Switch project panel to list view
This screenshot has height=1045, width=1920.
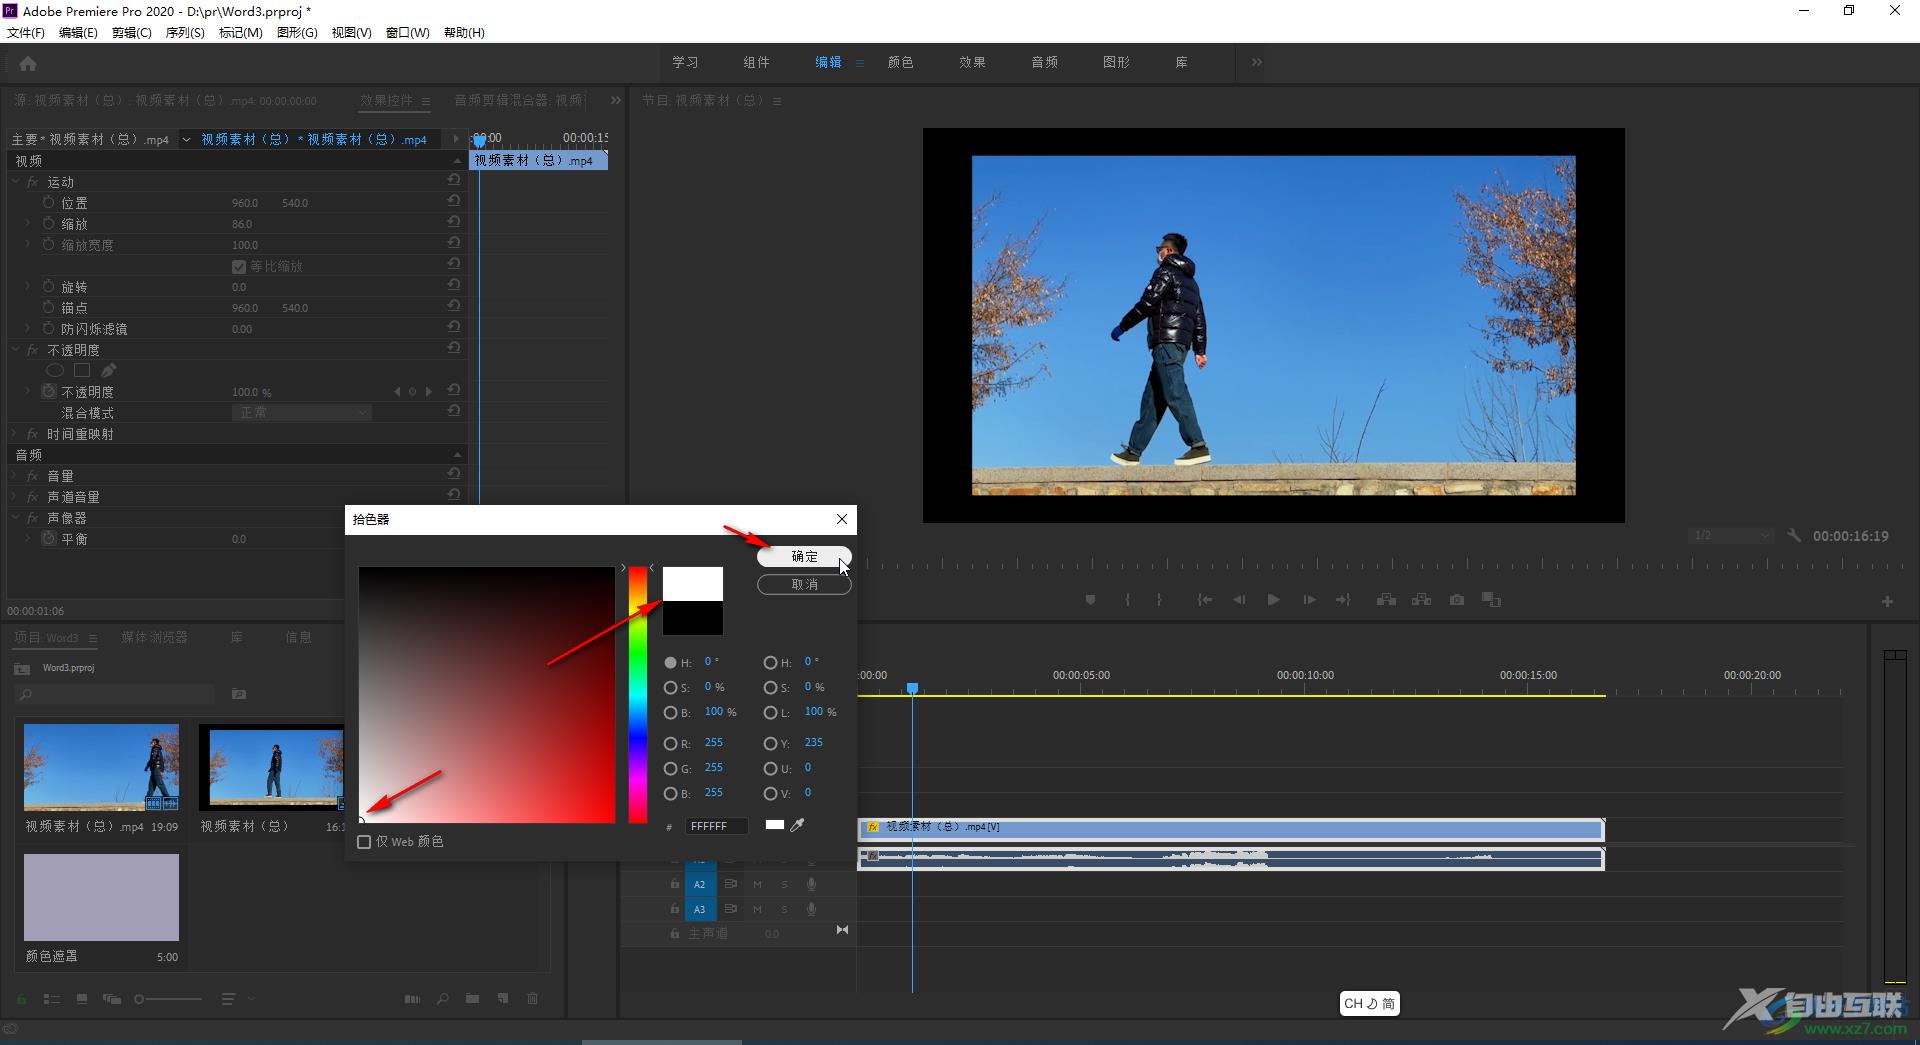point(52,999)
